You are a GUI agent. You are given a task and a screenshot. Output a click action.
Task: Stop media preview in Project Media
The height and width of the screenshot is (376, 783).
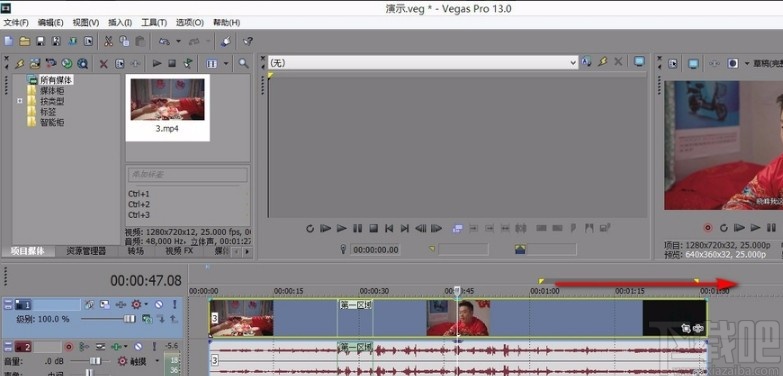pyautogui.click(x=172, y=63)
